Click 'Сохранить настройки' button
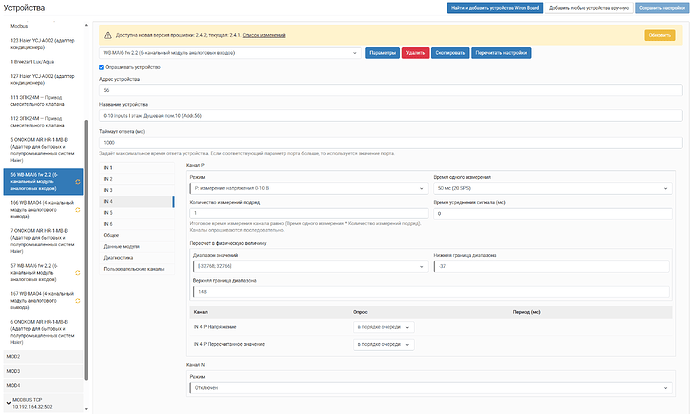The height and width of the screenshot is (414, 690). click(x=661, y=8)
